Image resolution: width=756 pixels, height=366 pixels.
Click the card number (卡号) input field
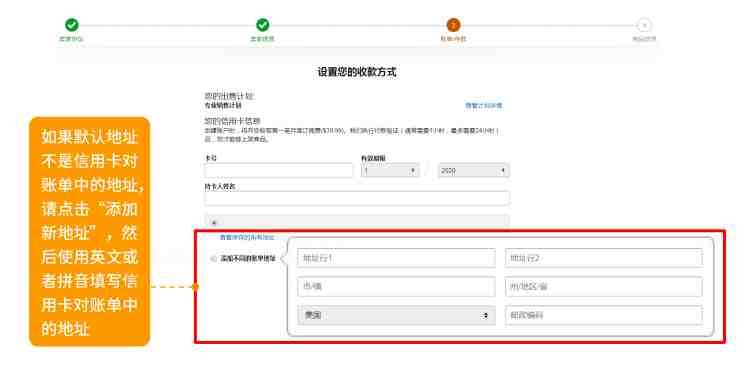[x=279, y=170]
